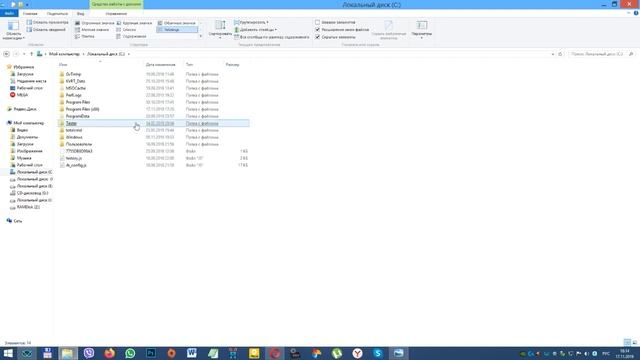Open the address bar history dropdown
This screenshot has height=360, width=640.
click(x=553, y=54)
